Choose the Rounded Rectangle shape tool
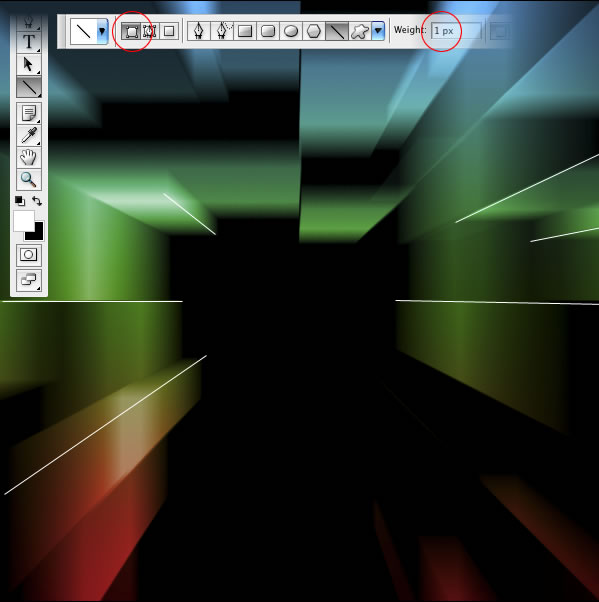 tap(268, 31)
